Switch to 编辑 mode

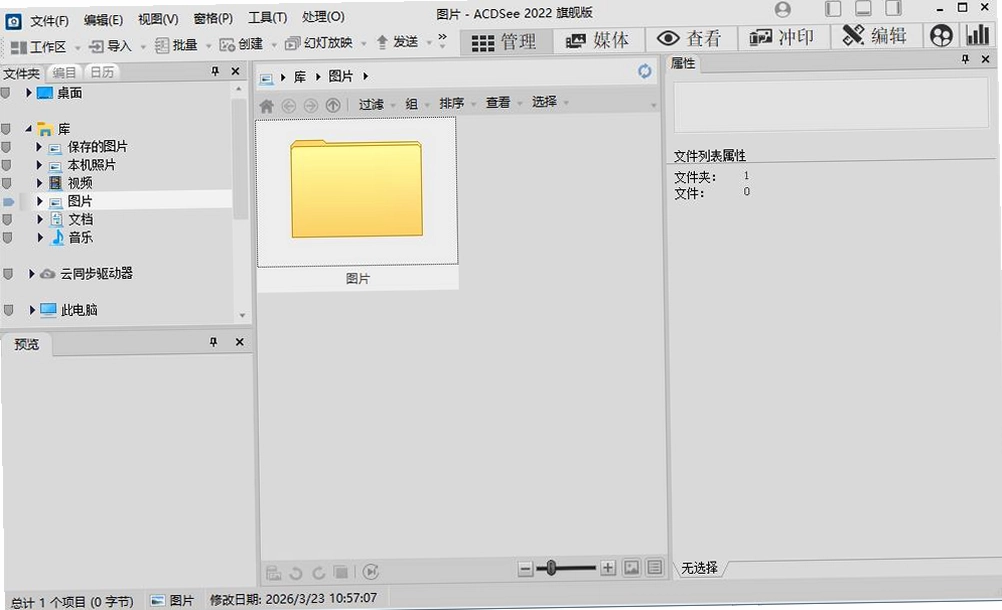tap(875, 35)
